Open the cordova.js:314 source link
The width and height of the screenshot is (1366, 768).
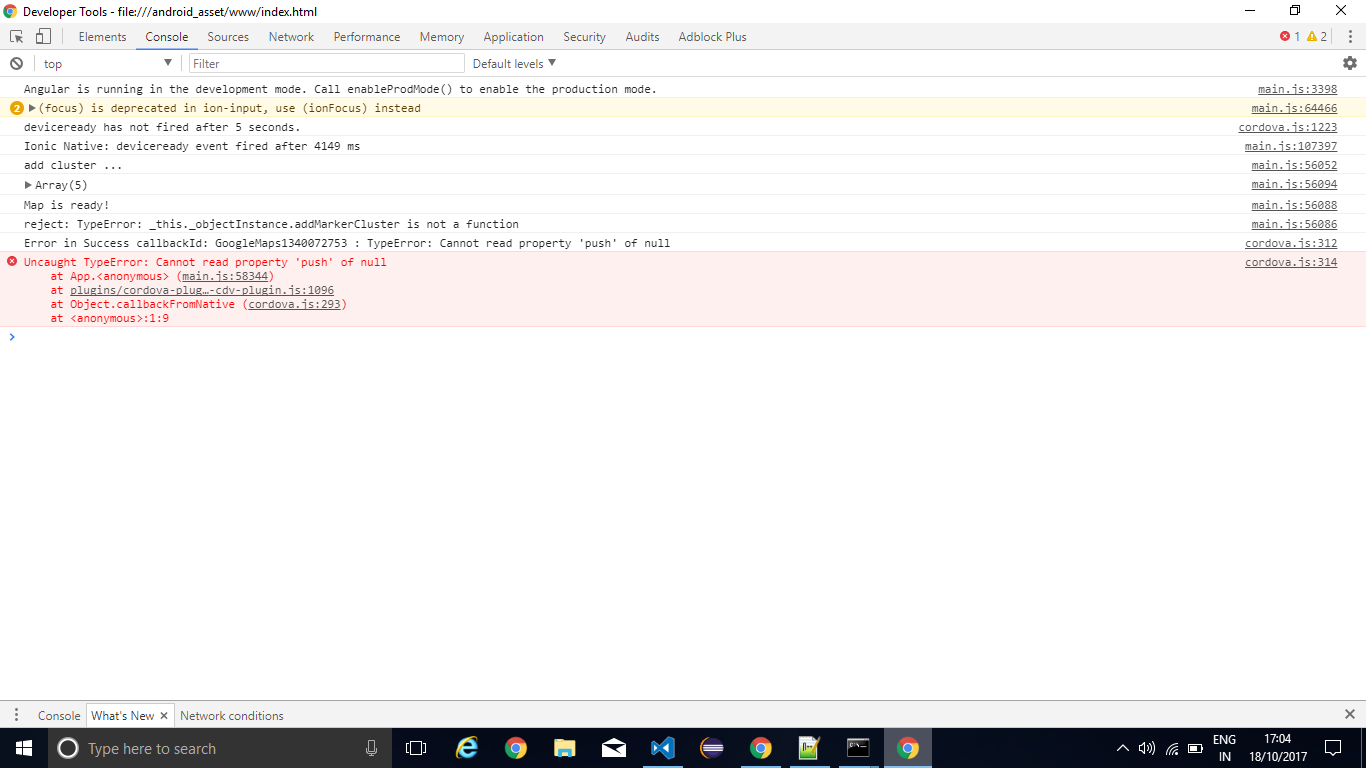point(1290,262)
